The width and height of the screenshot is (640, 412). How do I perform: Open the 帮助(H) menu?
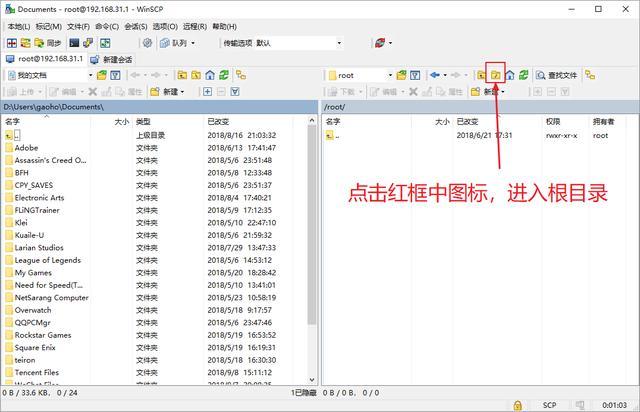(224, 27)
